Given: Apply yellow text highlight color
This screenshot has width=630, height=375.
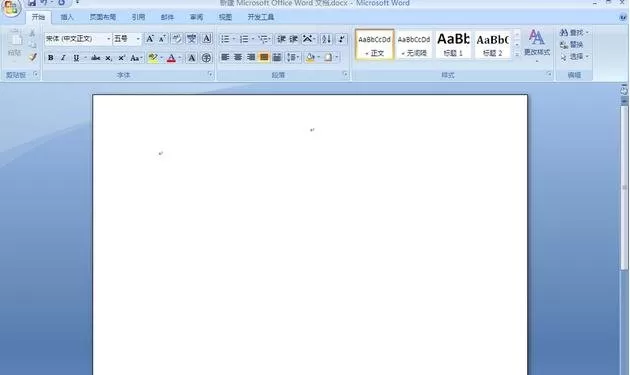Looking at the screenshot, I should point(153,58).
